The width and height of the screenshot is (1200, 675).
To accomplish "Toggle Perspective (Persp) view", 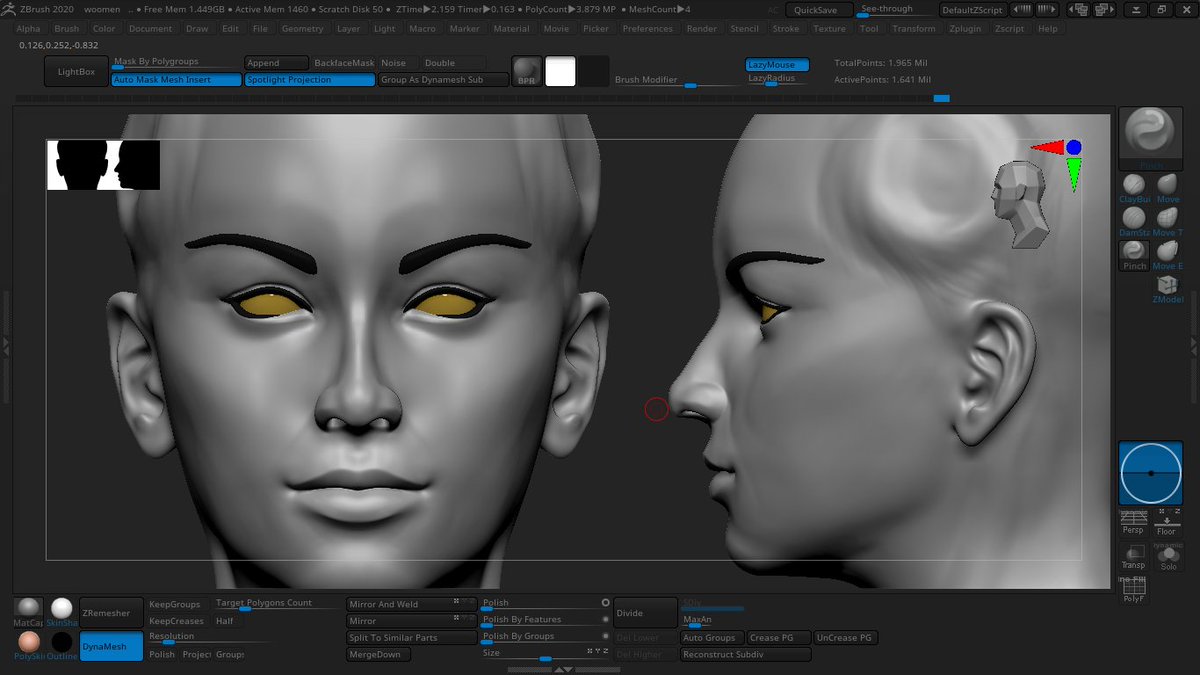I will pos(1133,522).
